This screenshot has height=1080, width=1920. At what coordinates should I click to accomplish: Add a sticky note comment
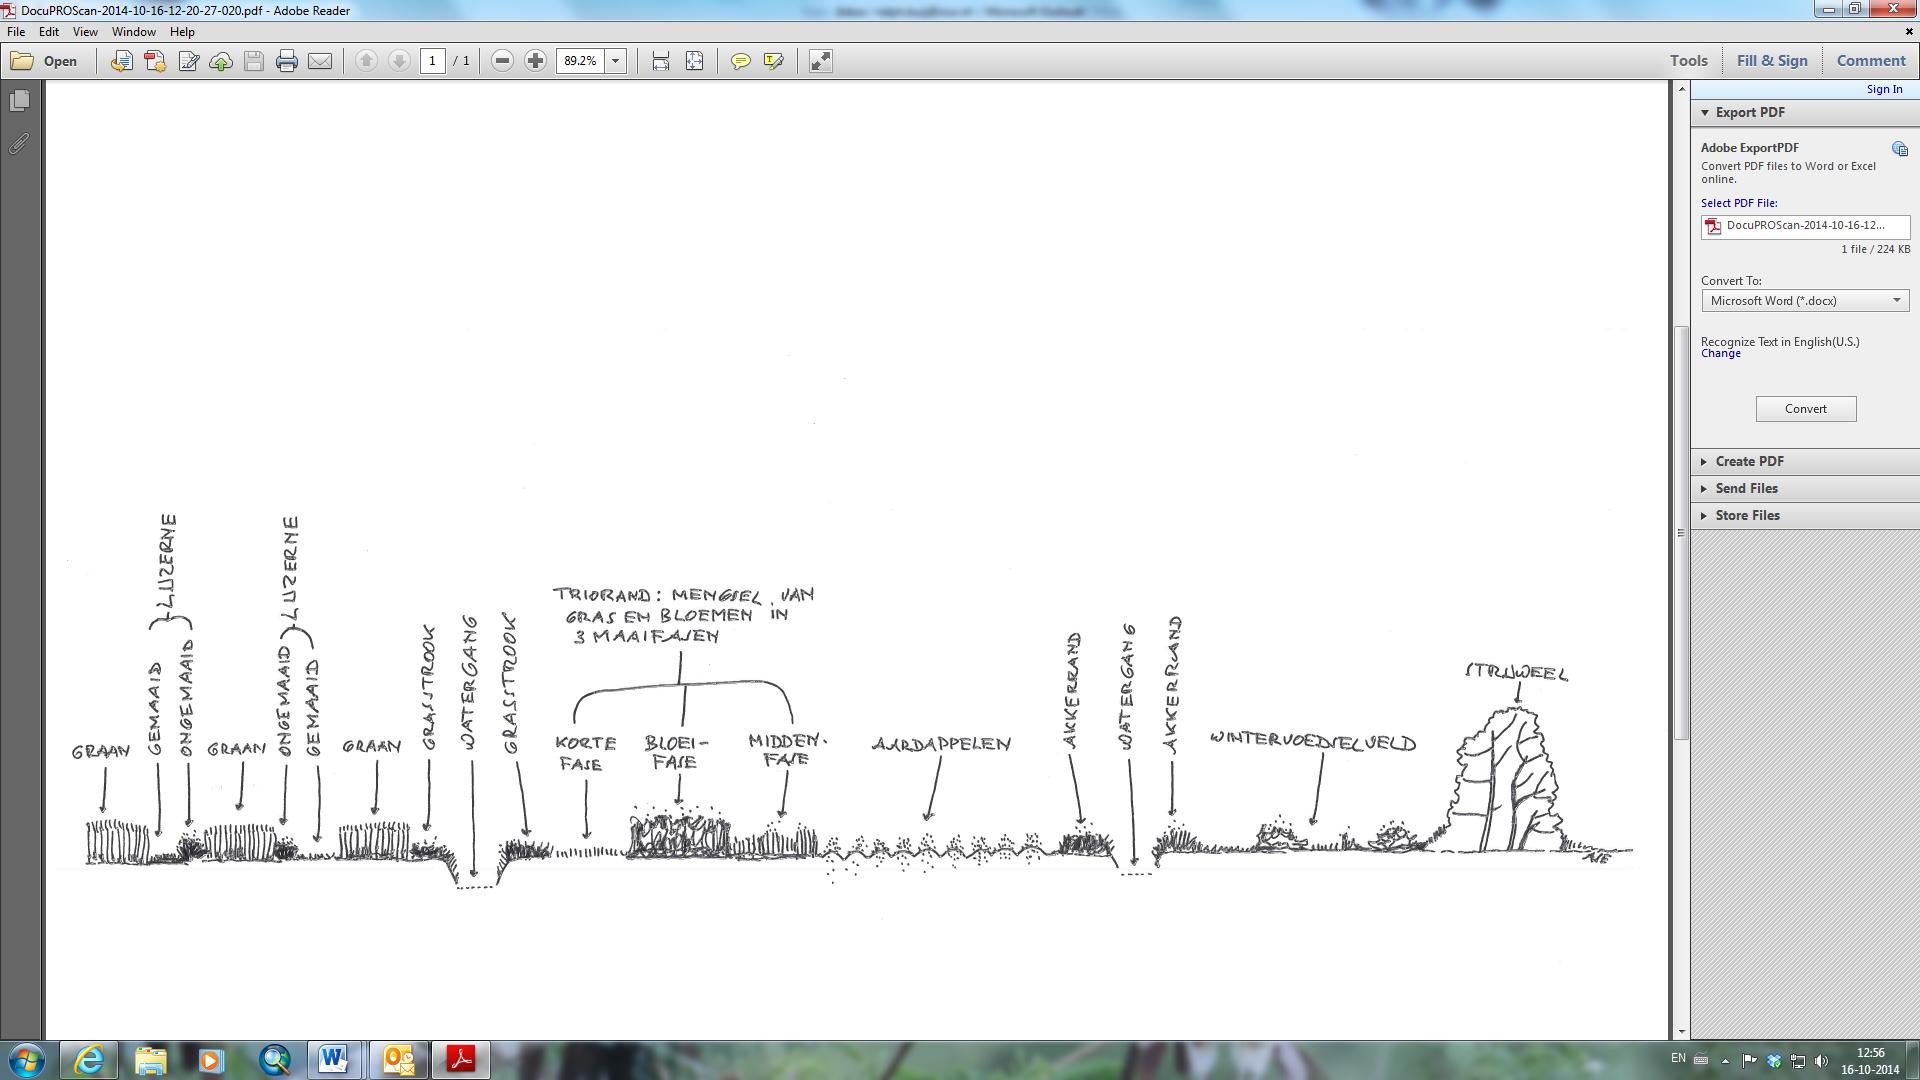point(740,61)
